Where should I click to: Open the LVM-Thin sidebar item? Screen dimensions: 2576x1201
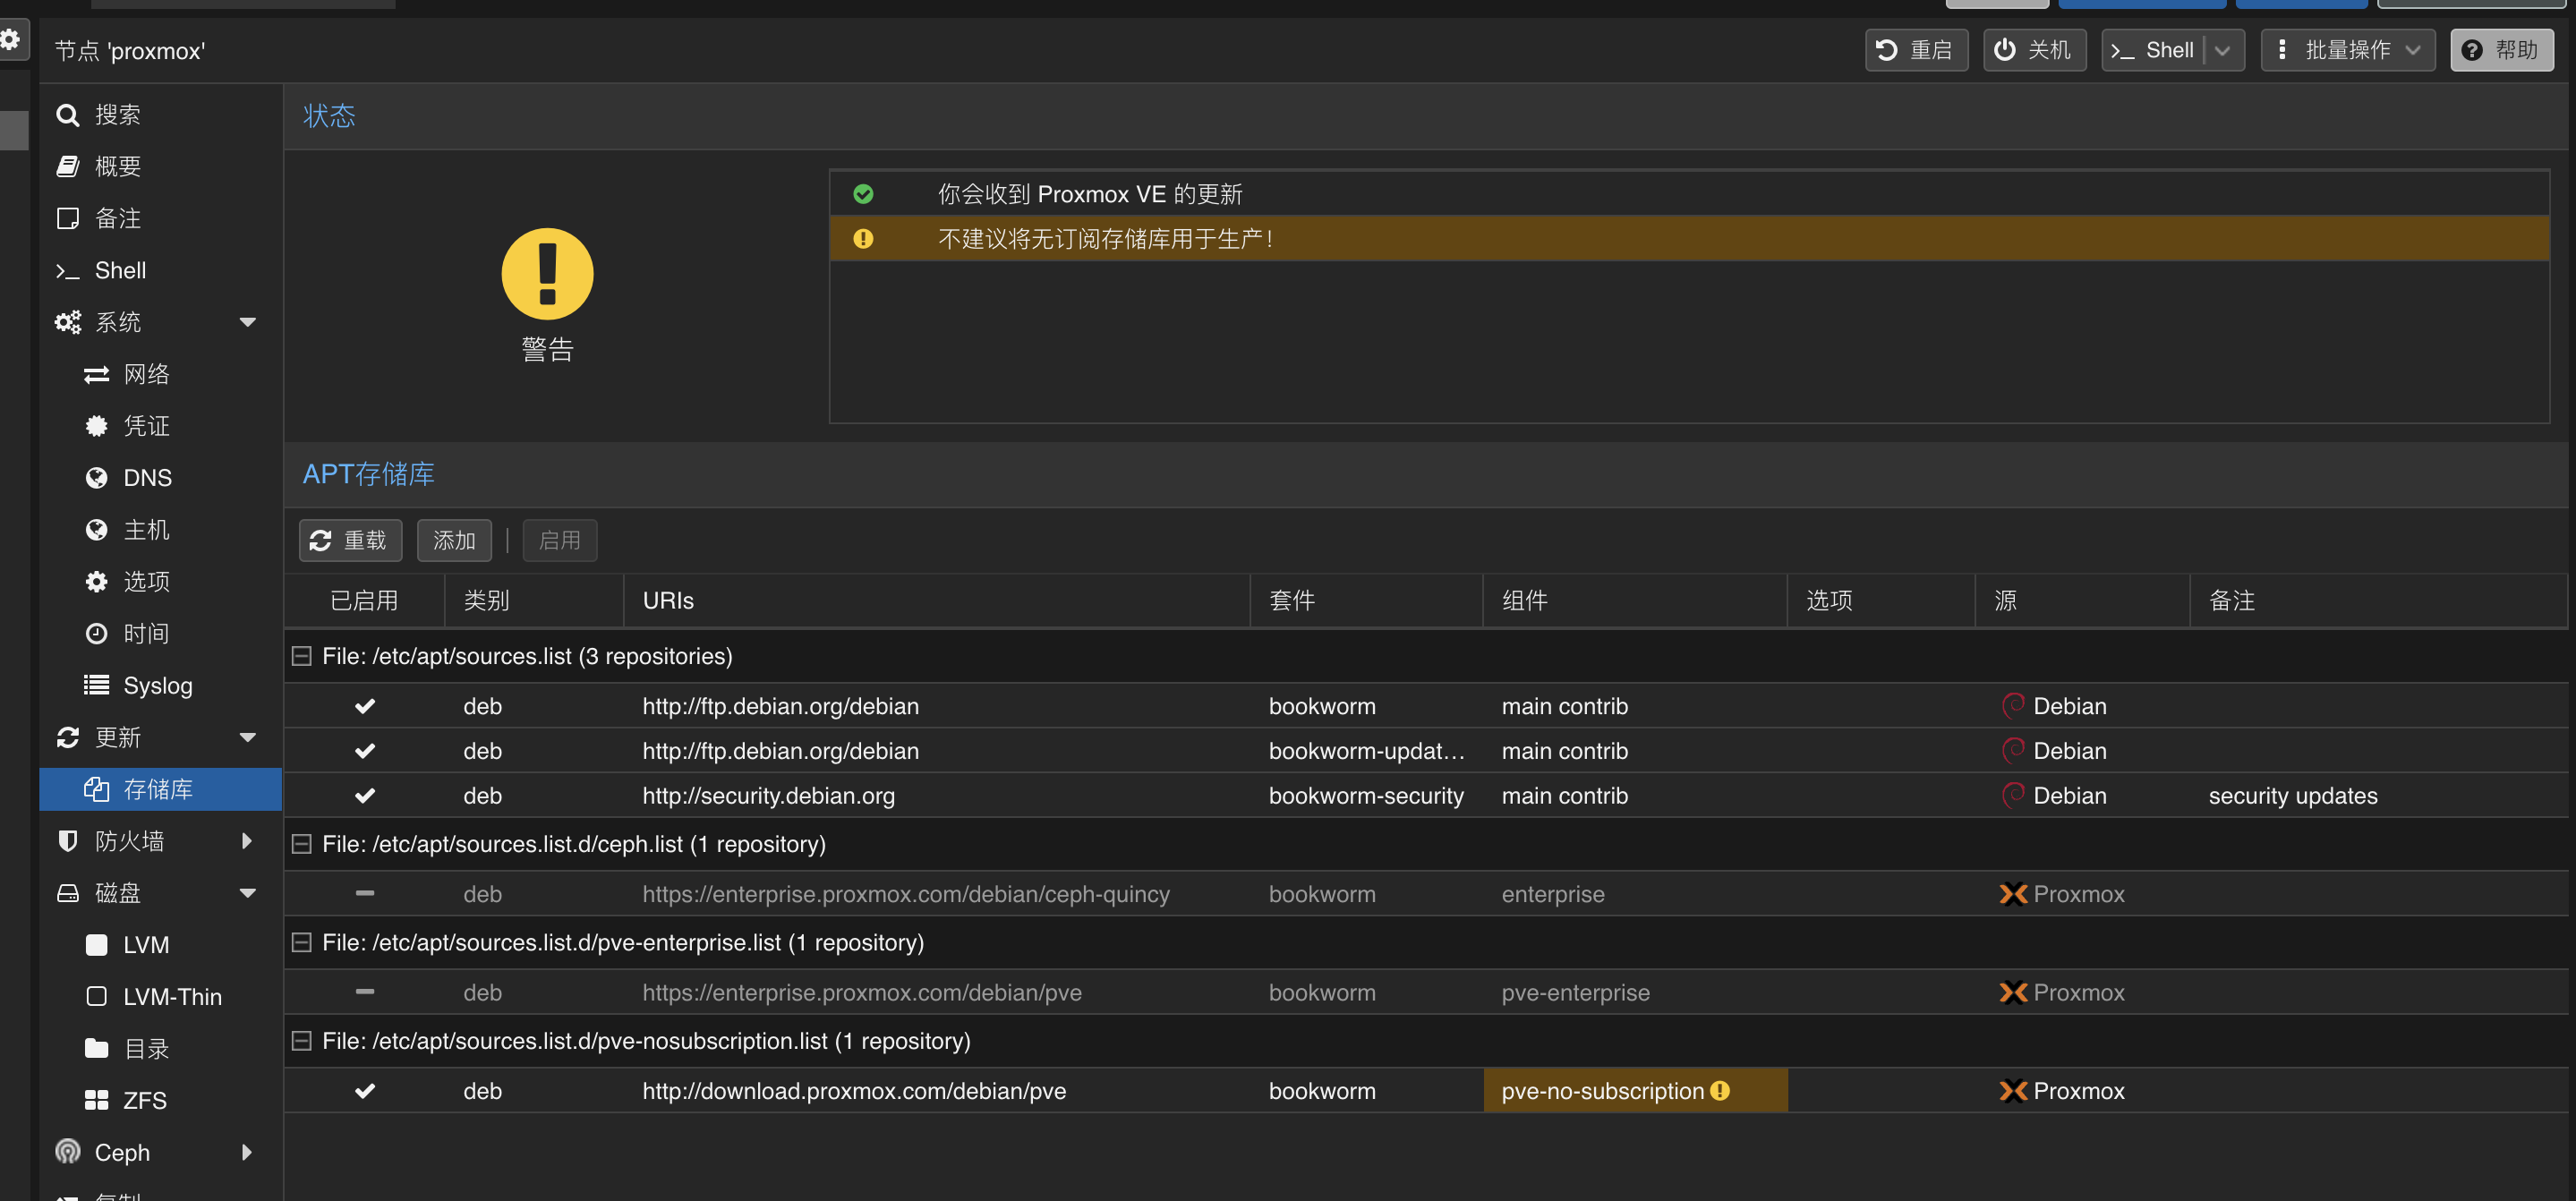click(x=160, y=997)
